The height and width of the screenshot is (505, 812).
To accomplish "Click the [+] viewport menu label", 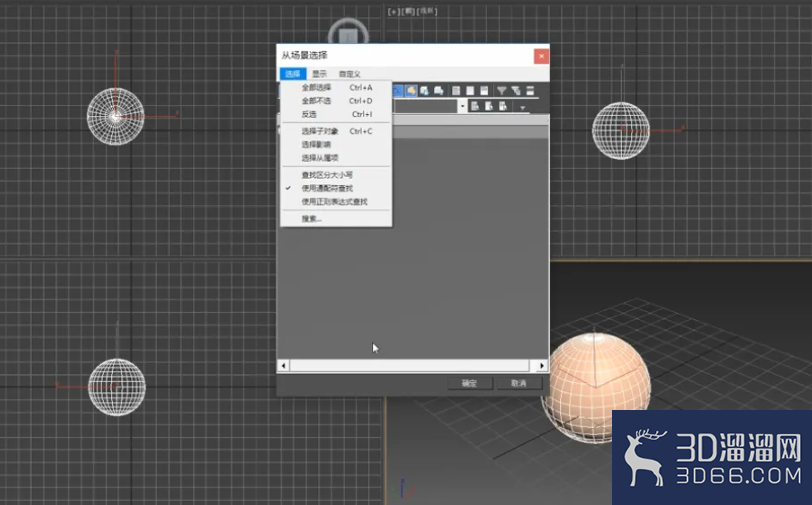I will point(393,11).
